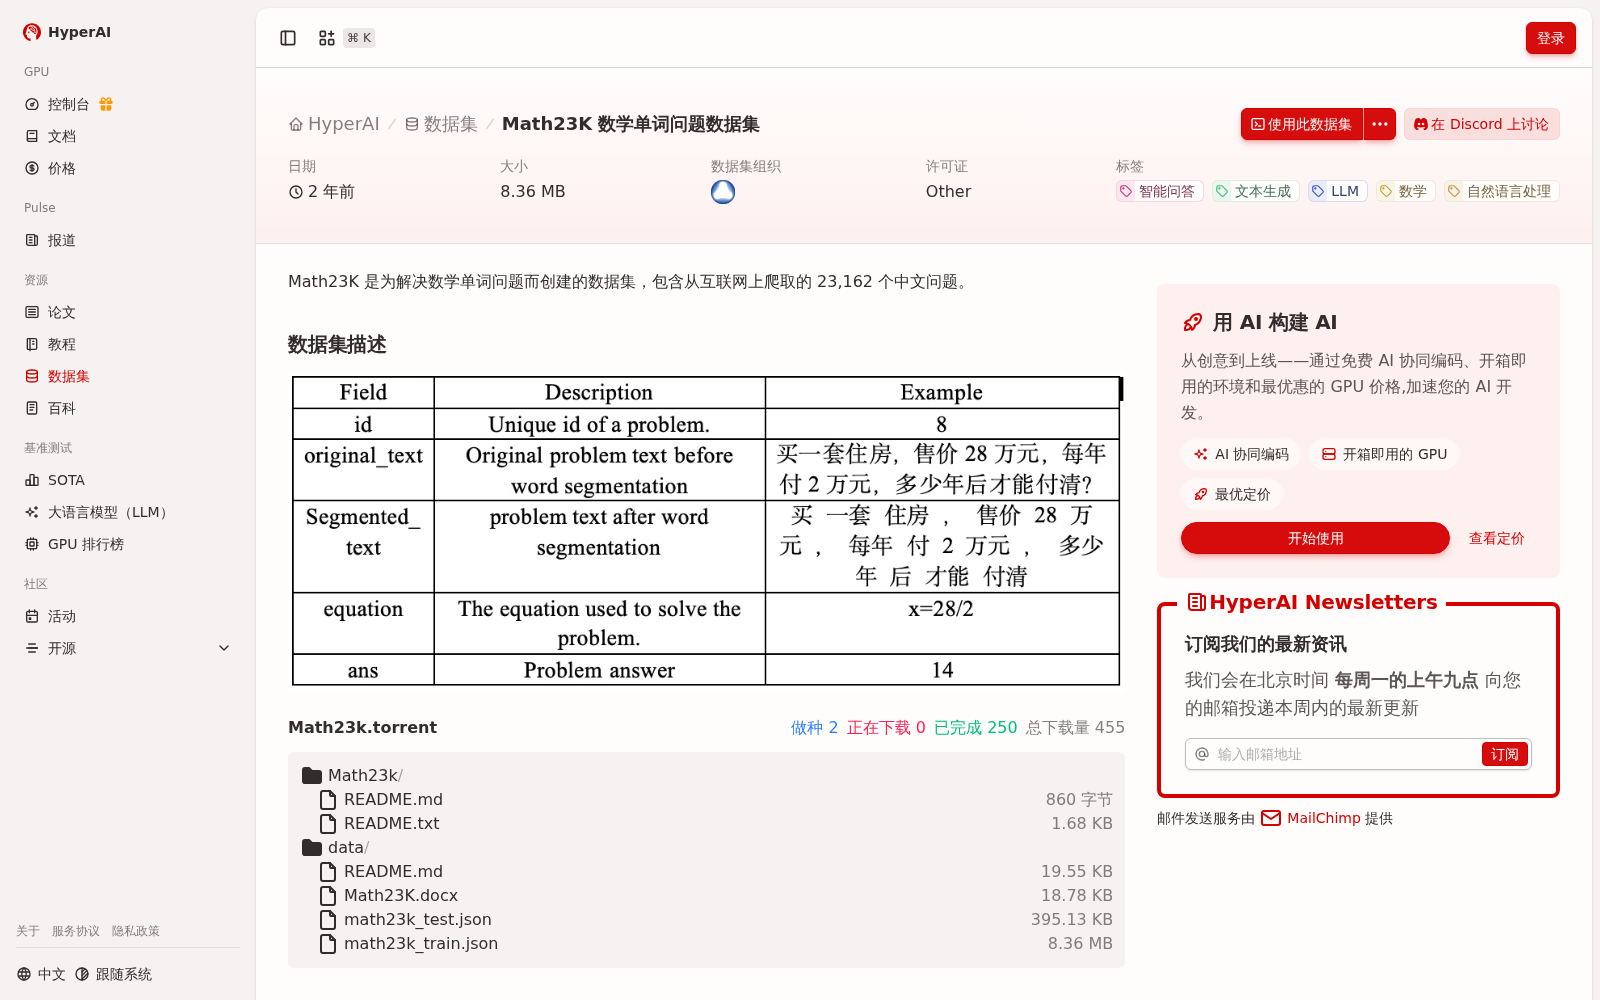Click the dataset description table image
This screenshot has width=1600, height=1000.
[x=706, y=531]
